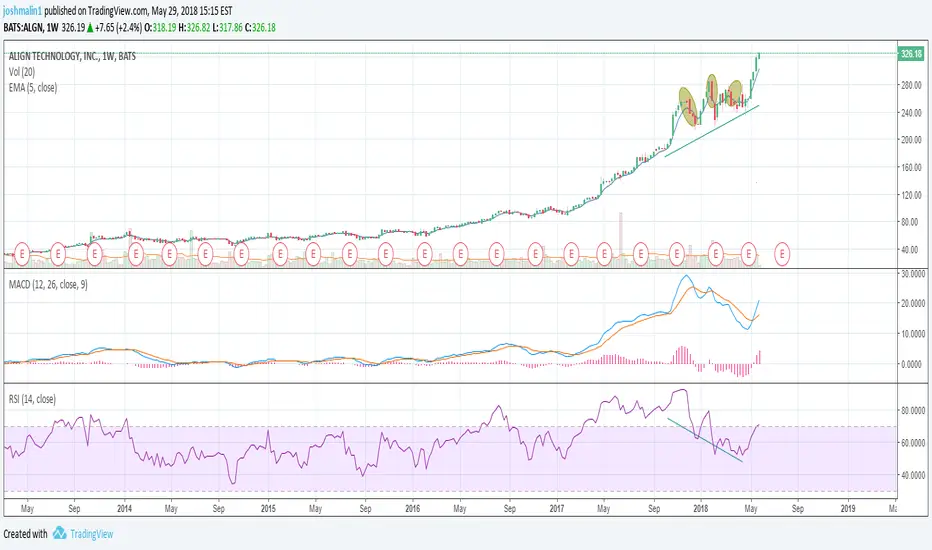932x550 pixels.
Task: Open the blue TradingView text link
Action: [92, 534]
